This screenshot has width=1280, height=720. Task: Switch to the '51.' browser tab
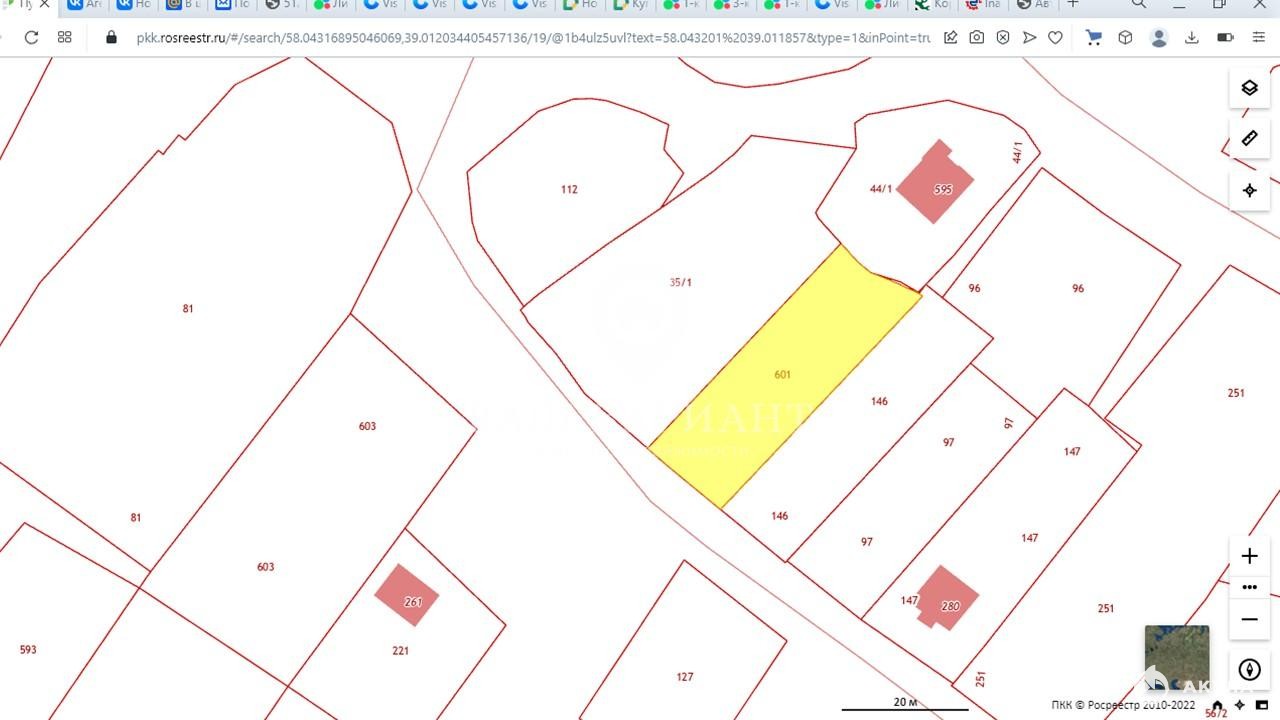[282, 5]
